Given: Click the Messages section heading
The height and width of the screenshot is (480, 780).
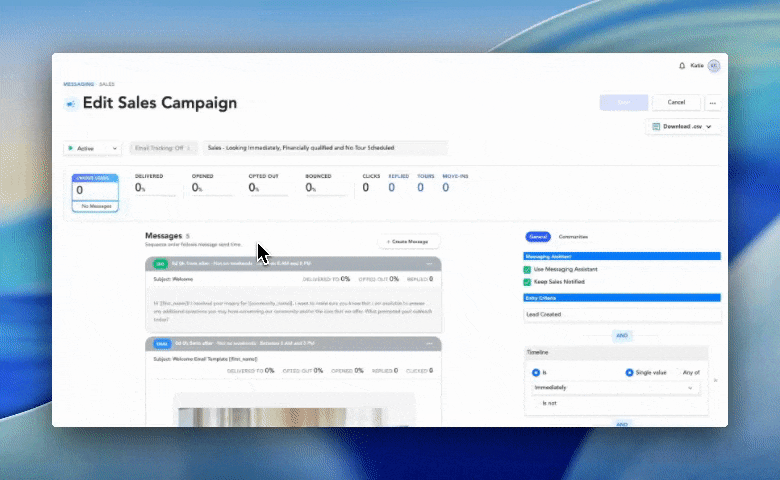Looking at the screenshot, I should (164, 236).
